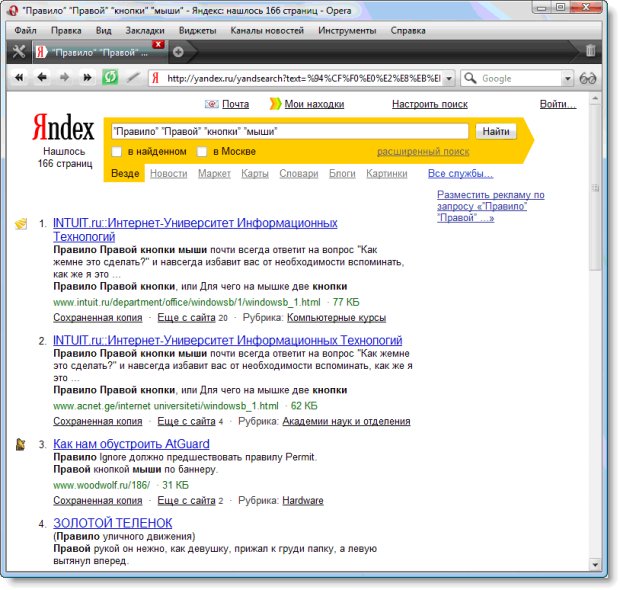Open the Мои находки link
Screen dimensions: 620x590
[x=314, y=104]
